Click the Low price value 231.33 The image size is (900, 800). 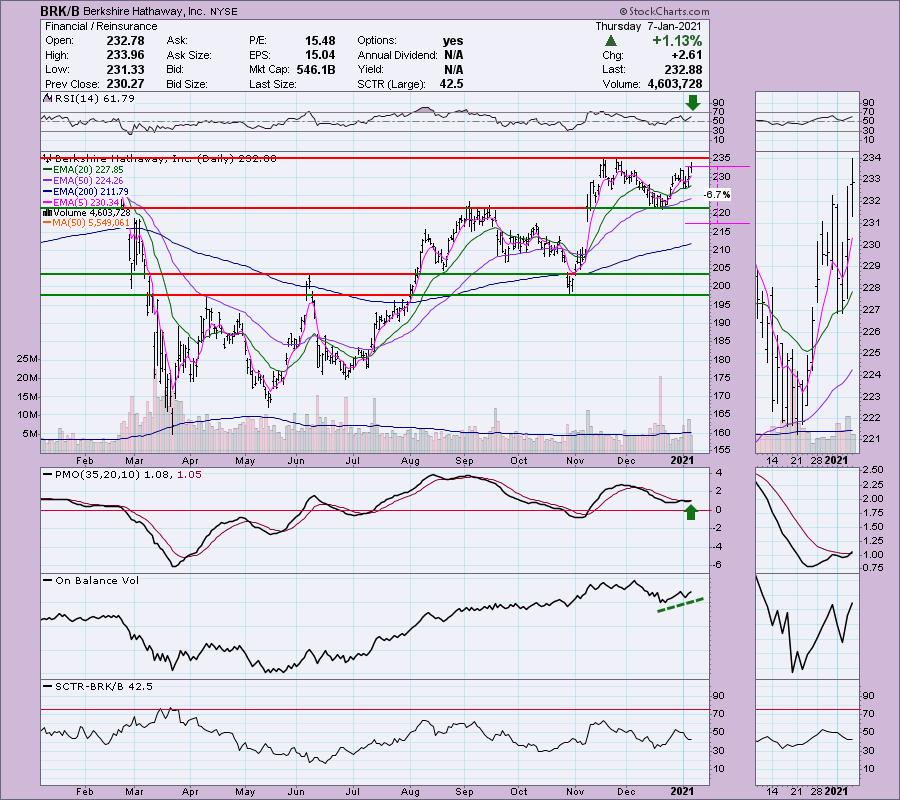coord(125,69)
